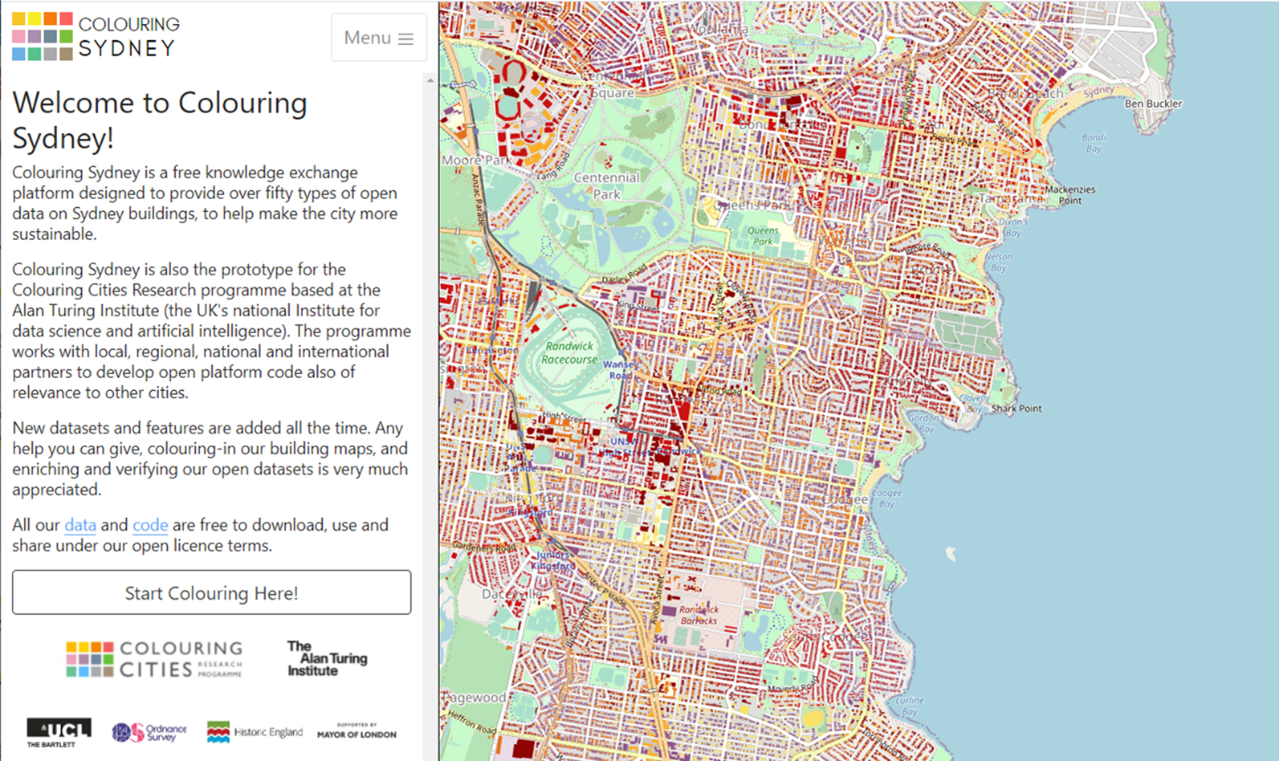The height and width of the screenshot is (761, 1279).
Task: Click the Colouring Cities Research Programme logo
Action: [x=154, y=660]
